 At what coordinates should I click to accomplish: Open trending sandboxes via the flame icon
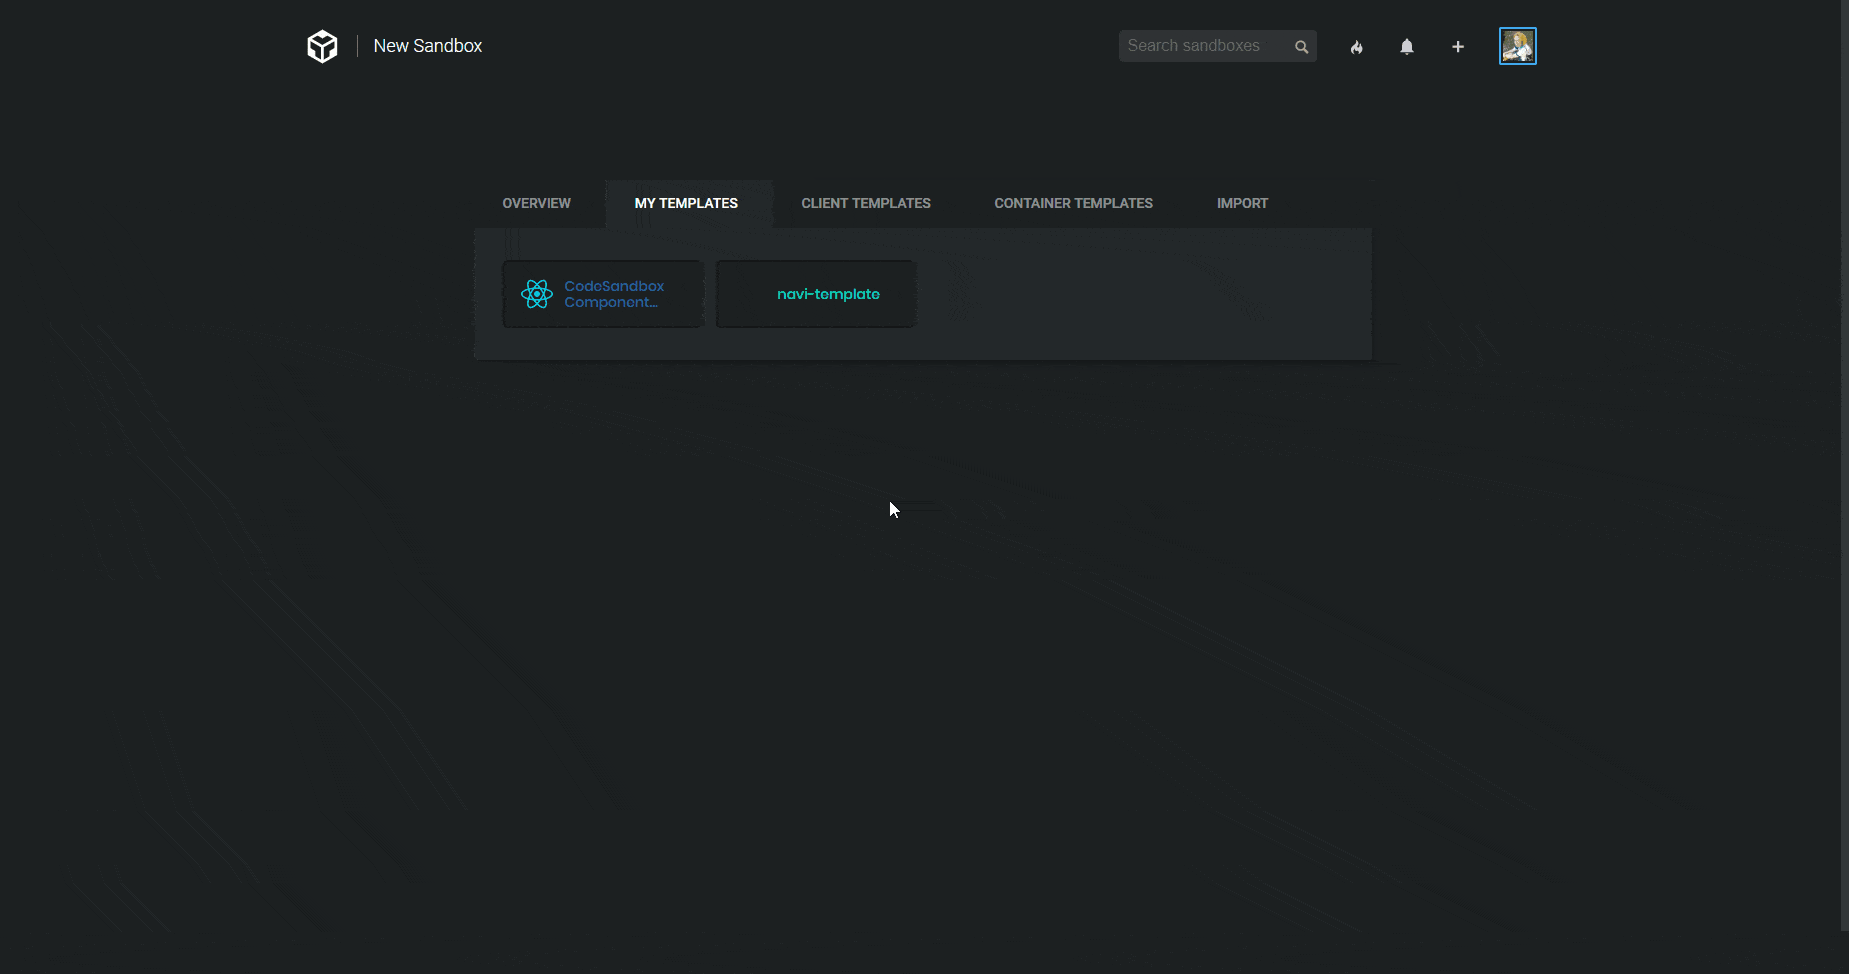1357,46
